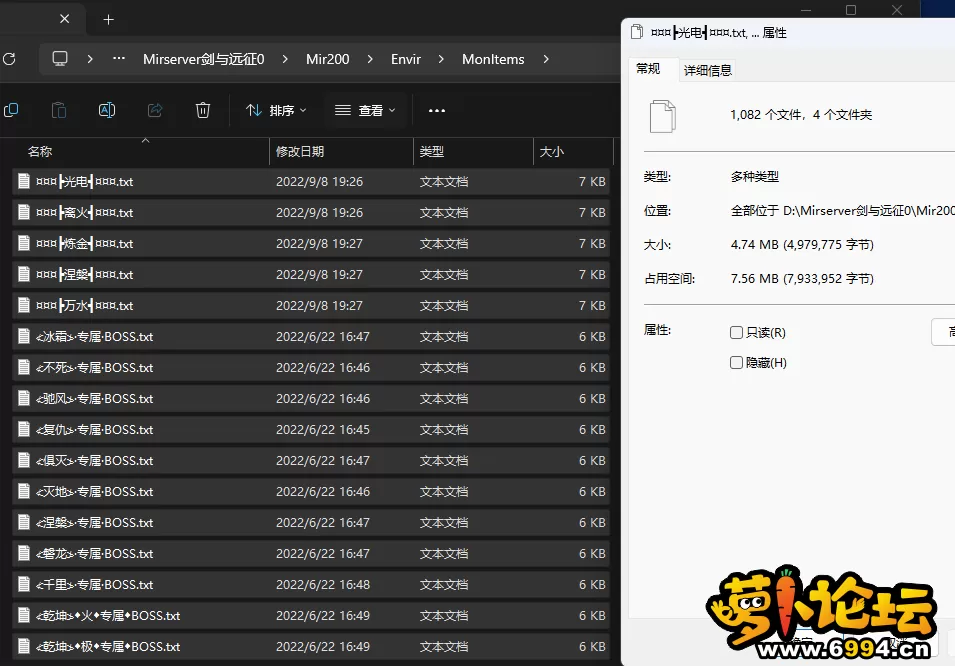955x666 pixels.
Task: Click the 多种类型 type value
Action: pyautogui.click(x=755, y=177)
